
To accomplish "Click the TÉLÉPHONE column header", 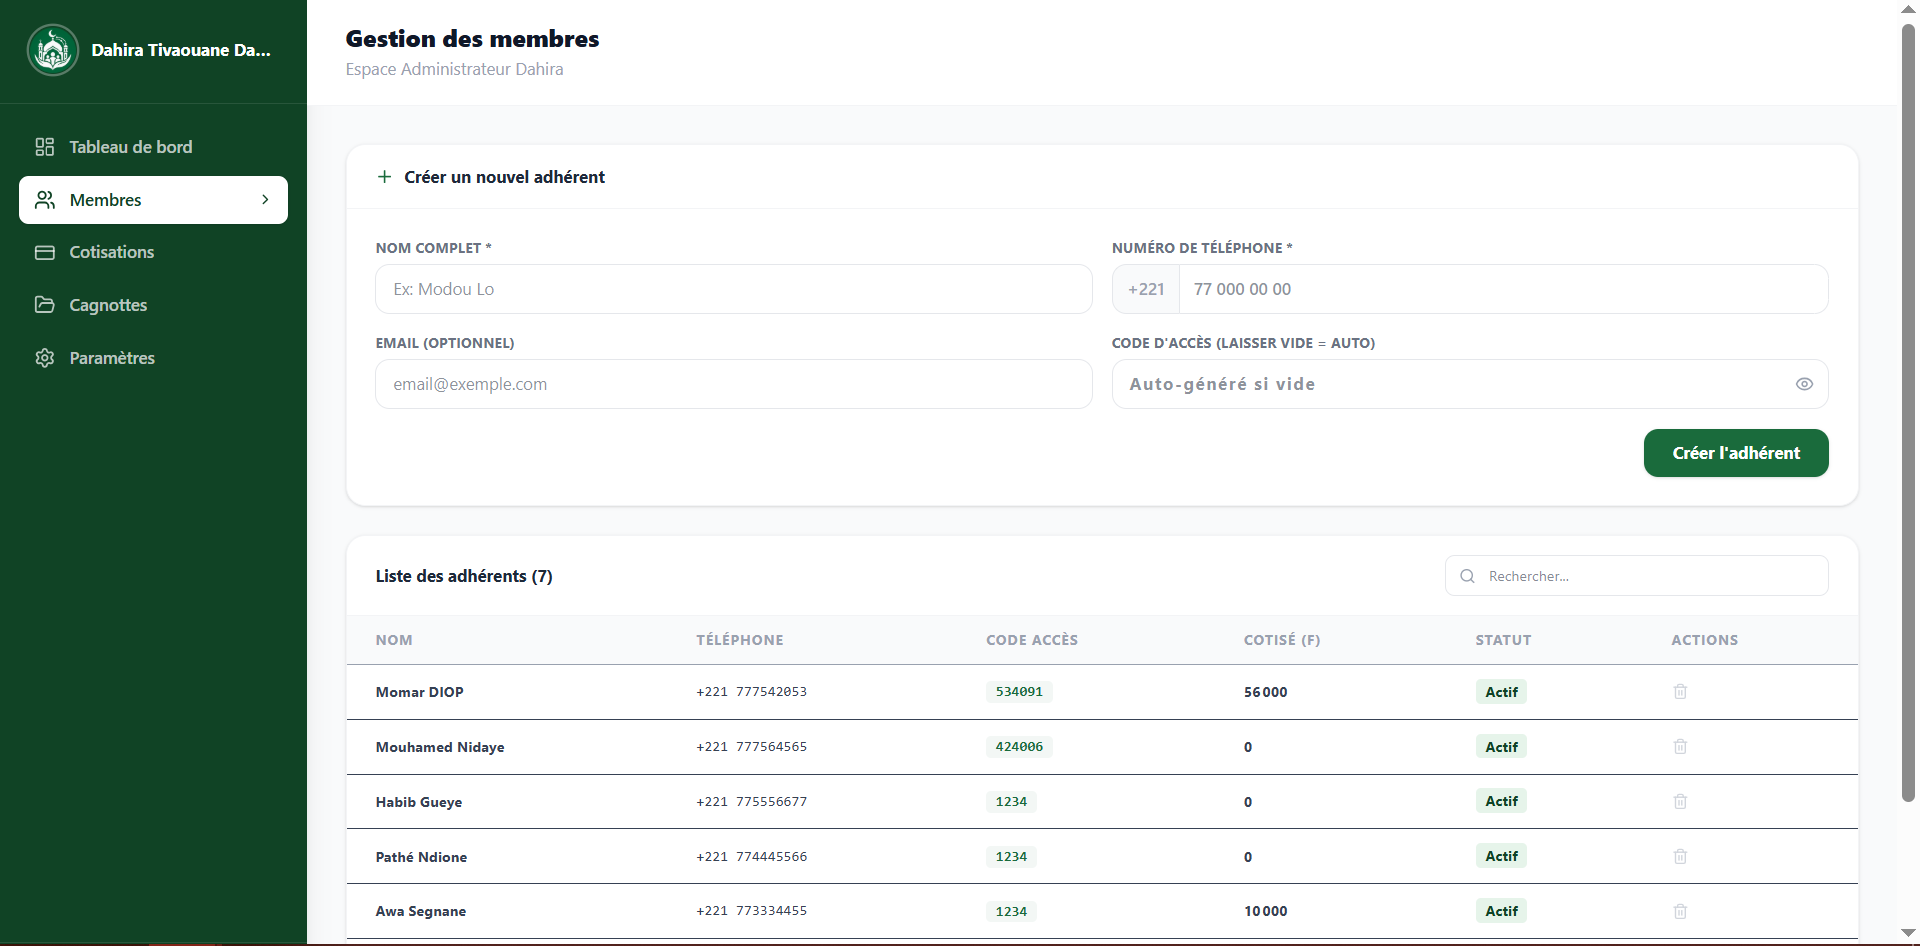I will coord(740,640).
